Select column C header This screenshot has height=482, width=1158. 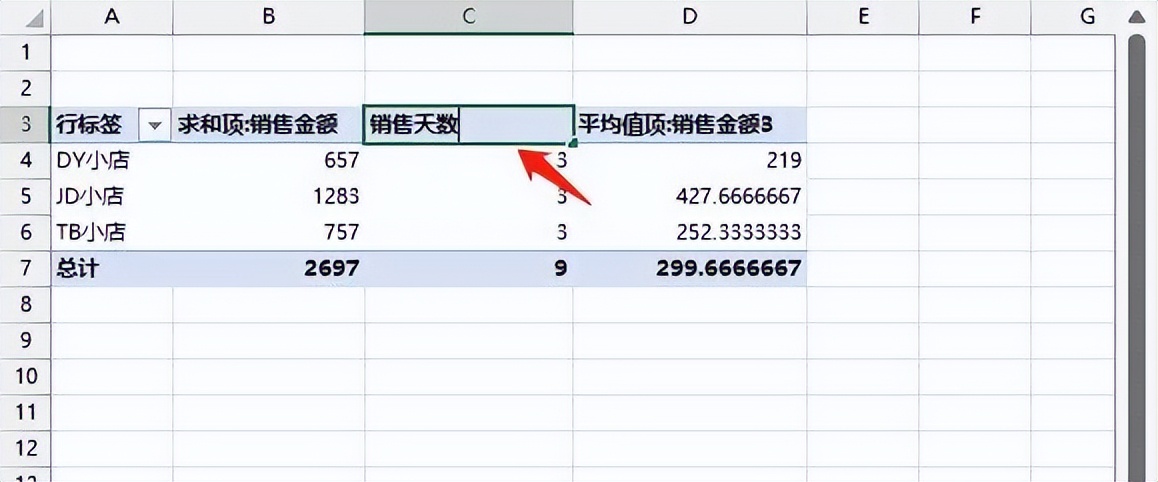click(469, 17)
